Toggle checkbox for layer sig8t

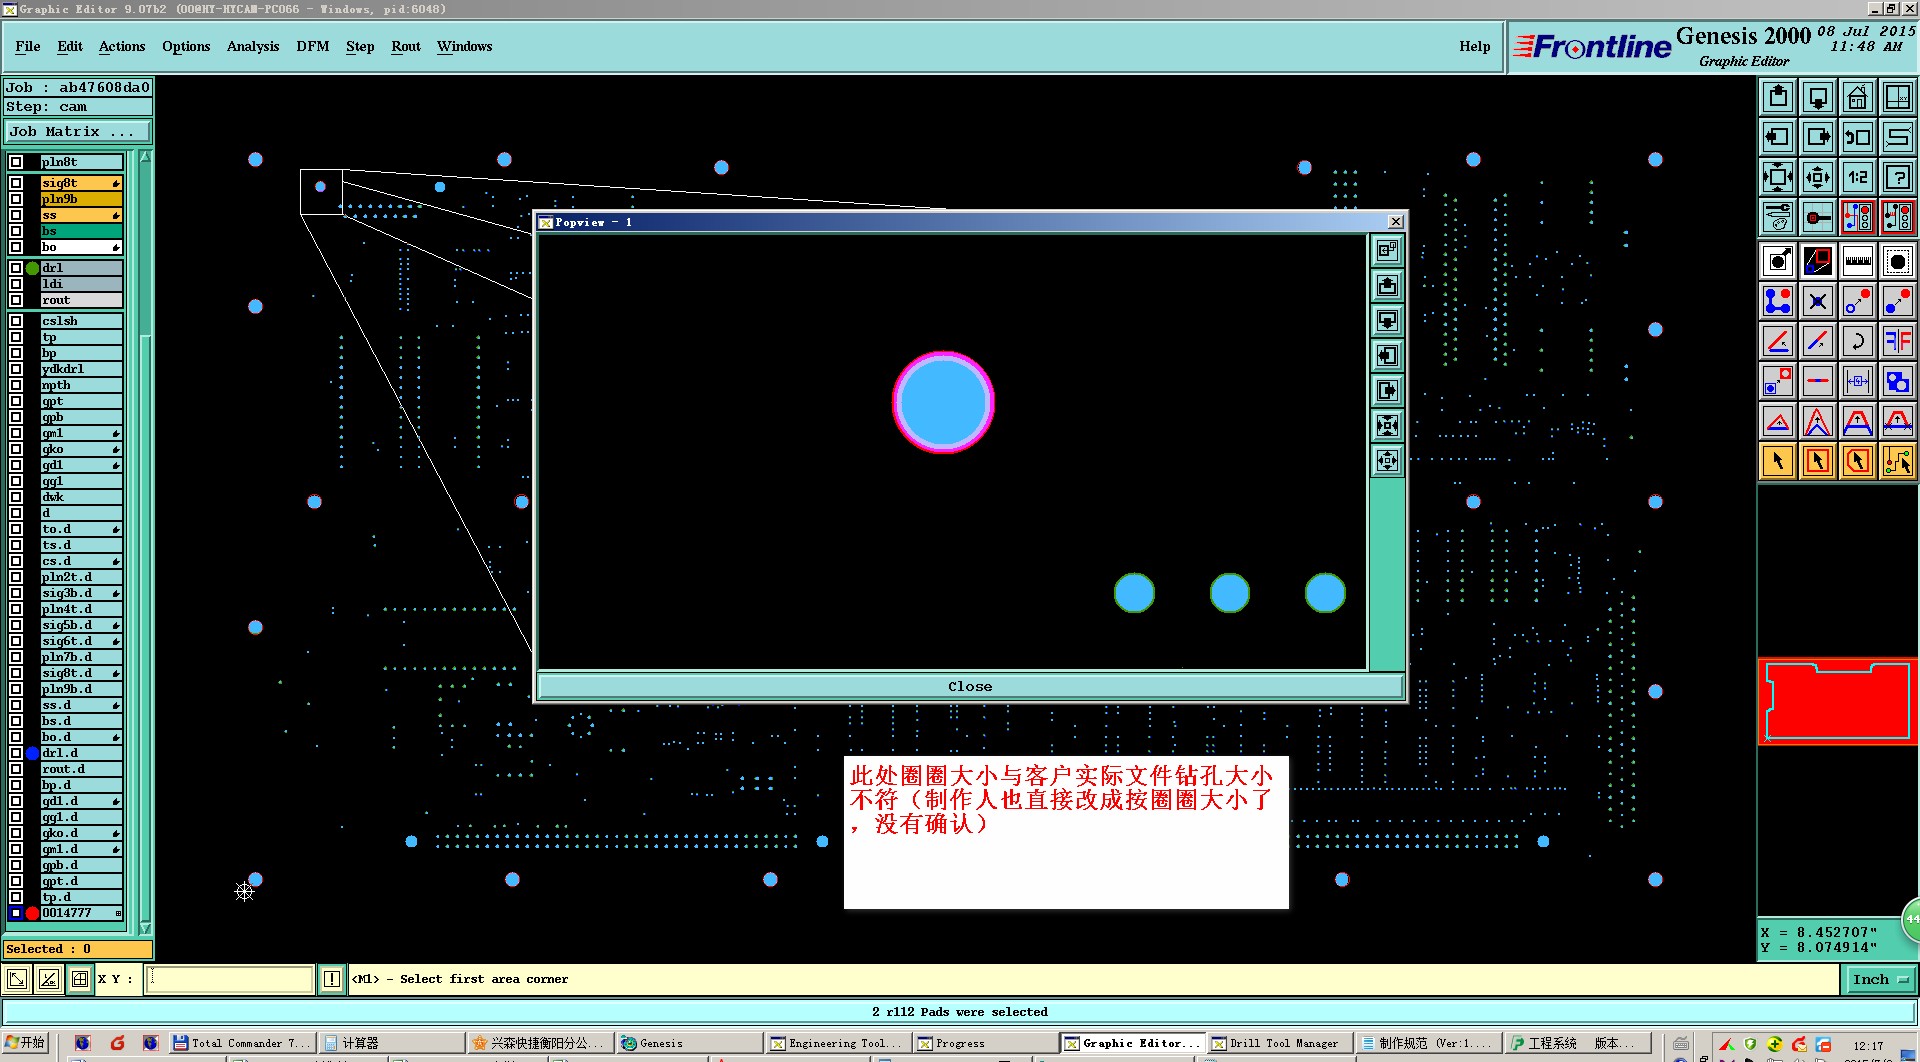[16, 183]
